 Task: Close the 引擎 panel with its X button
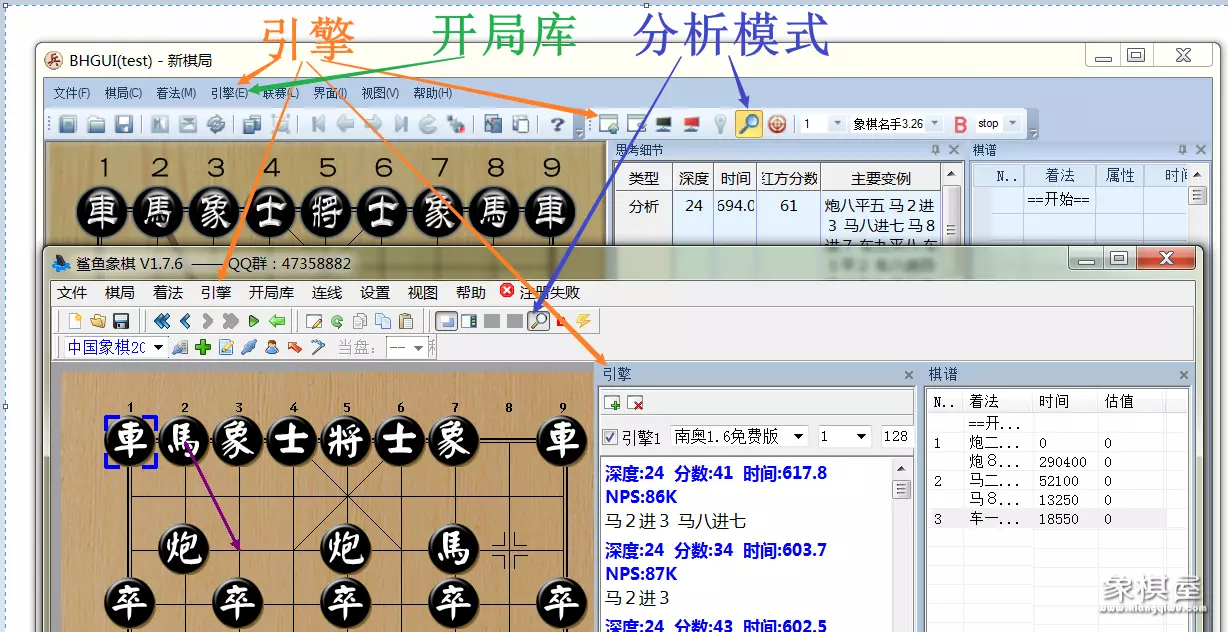[908, 375]
